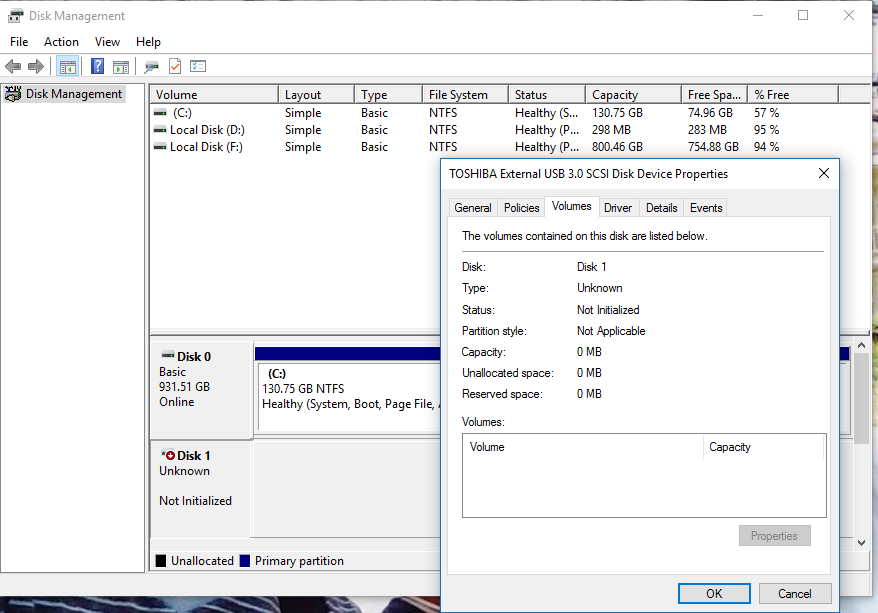Viewport: 878px width, 613px height.
Task: Click the Capacity column in dialog's volumes list
Action: [764, 447]
